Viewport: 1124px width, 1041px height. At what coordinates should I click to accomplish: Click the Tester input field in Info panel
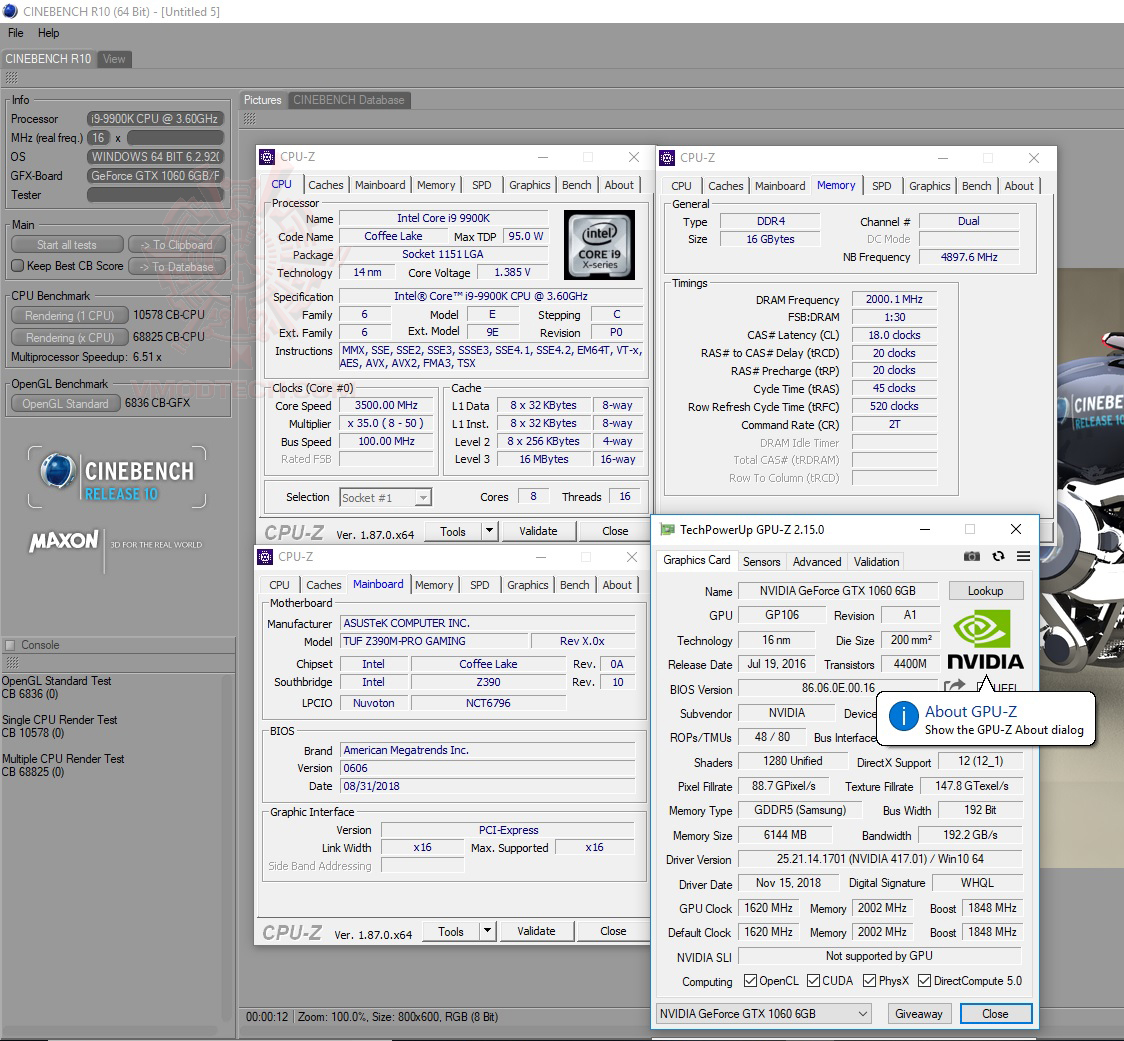(155, 195)
